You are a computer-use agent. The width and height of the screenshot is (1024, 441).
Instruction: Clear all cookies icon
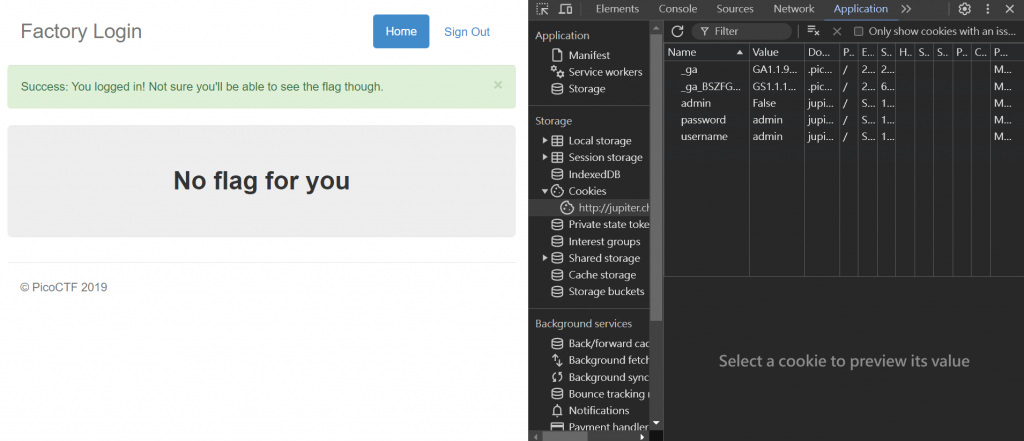click(813, 31)
